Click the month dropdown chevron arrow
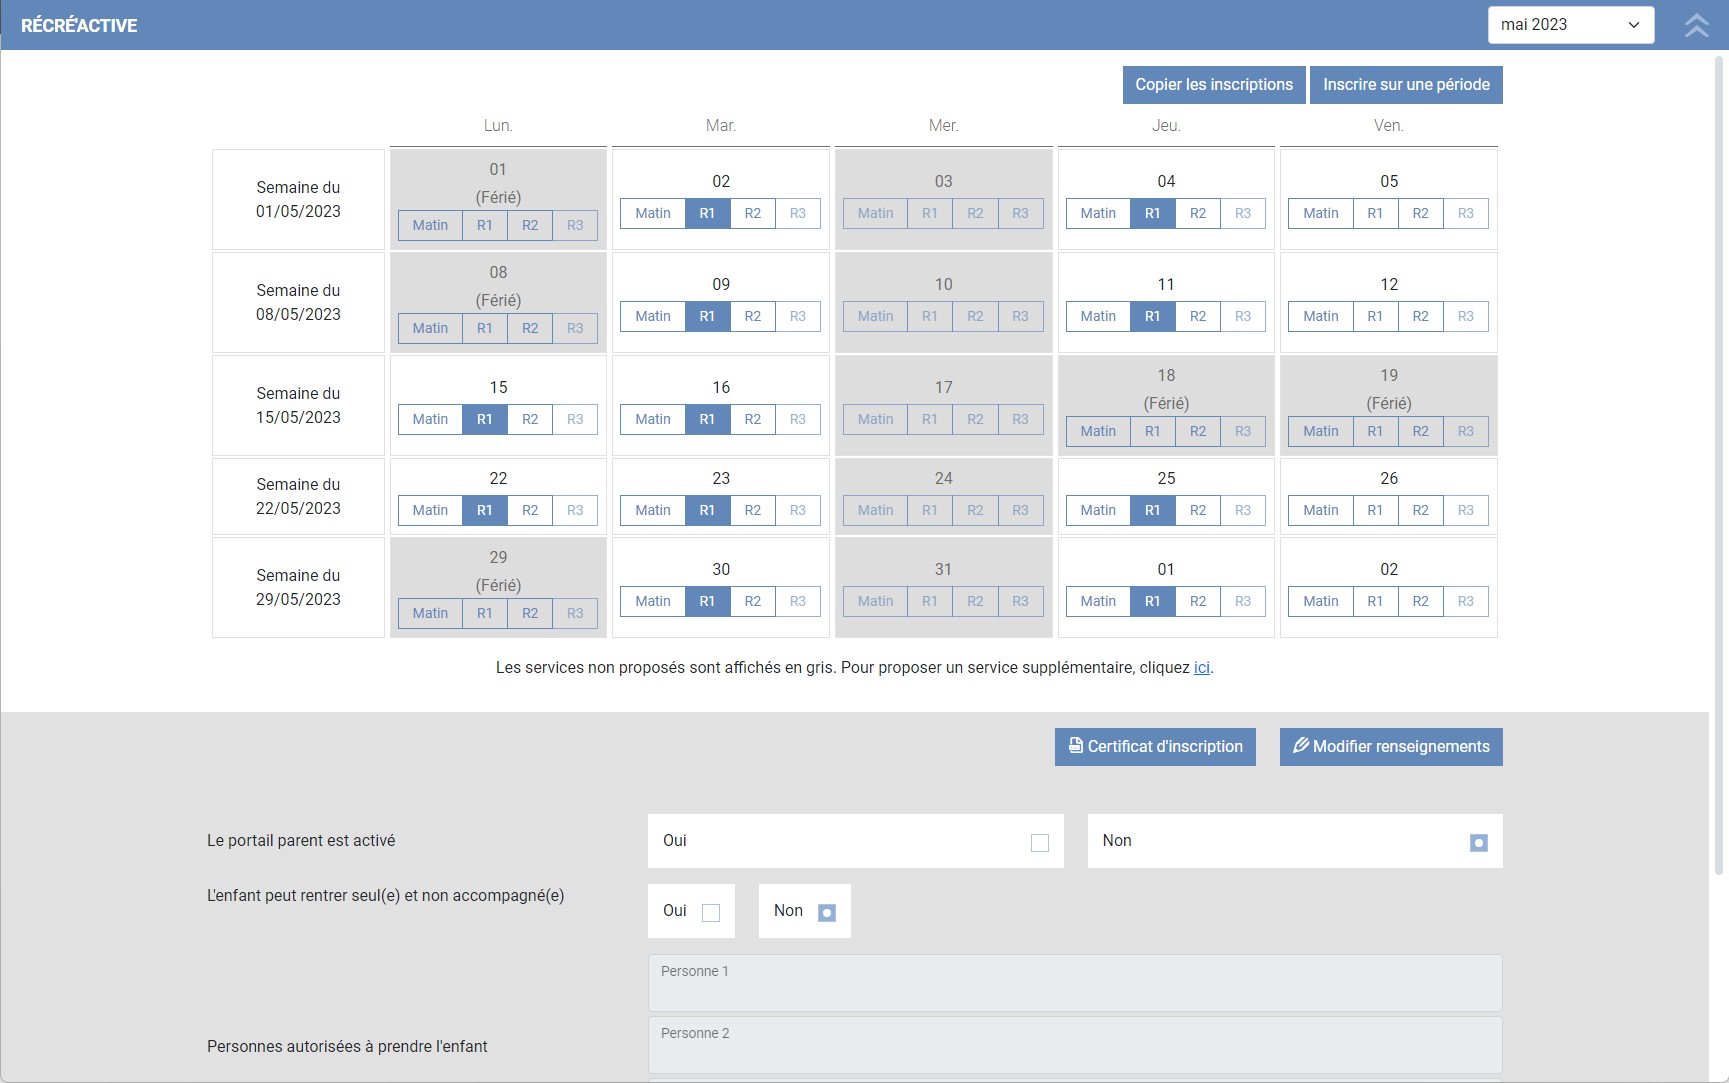 pos(1634,25)
